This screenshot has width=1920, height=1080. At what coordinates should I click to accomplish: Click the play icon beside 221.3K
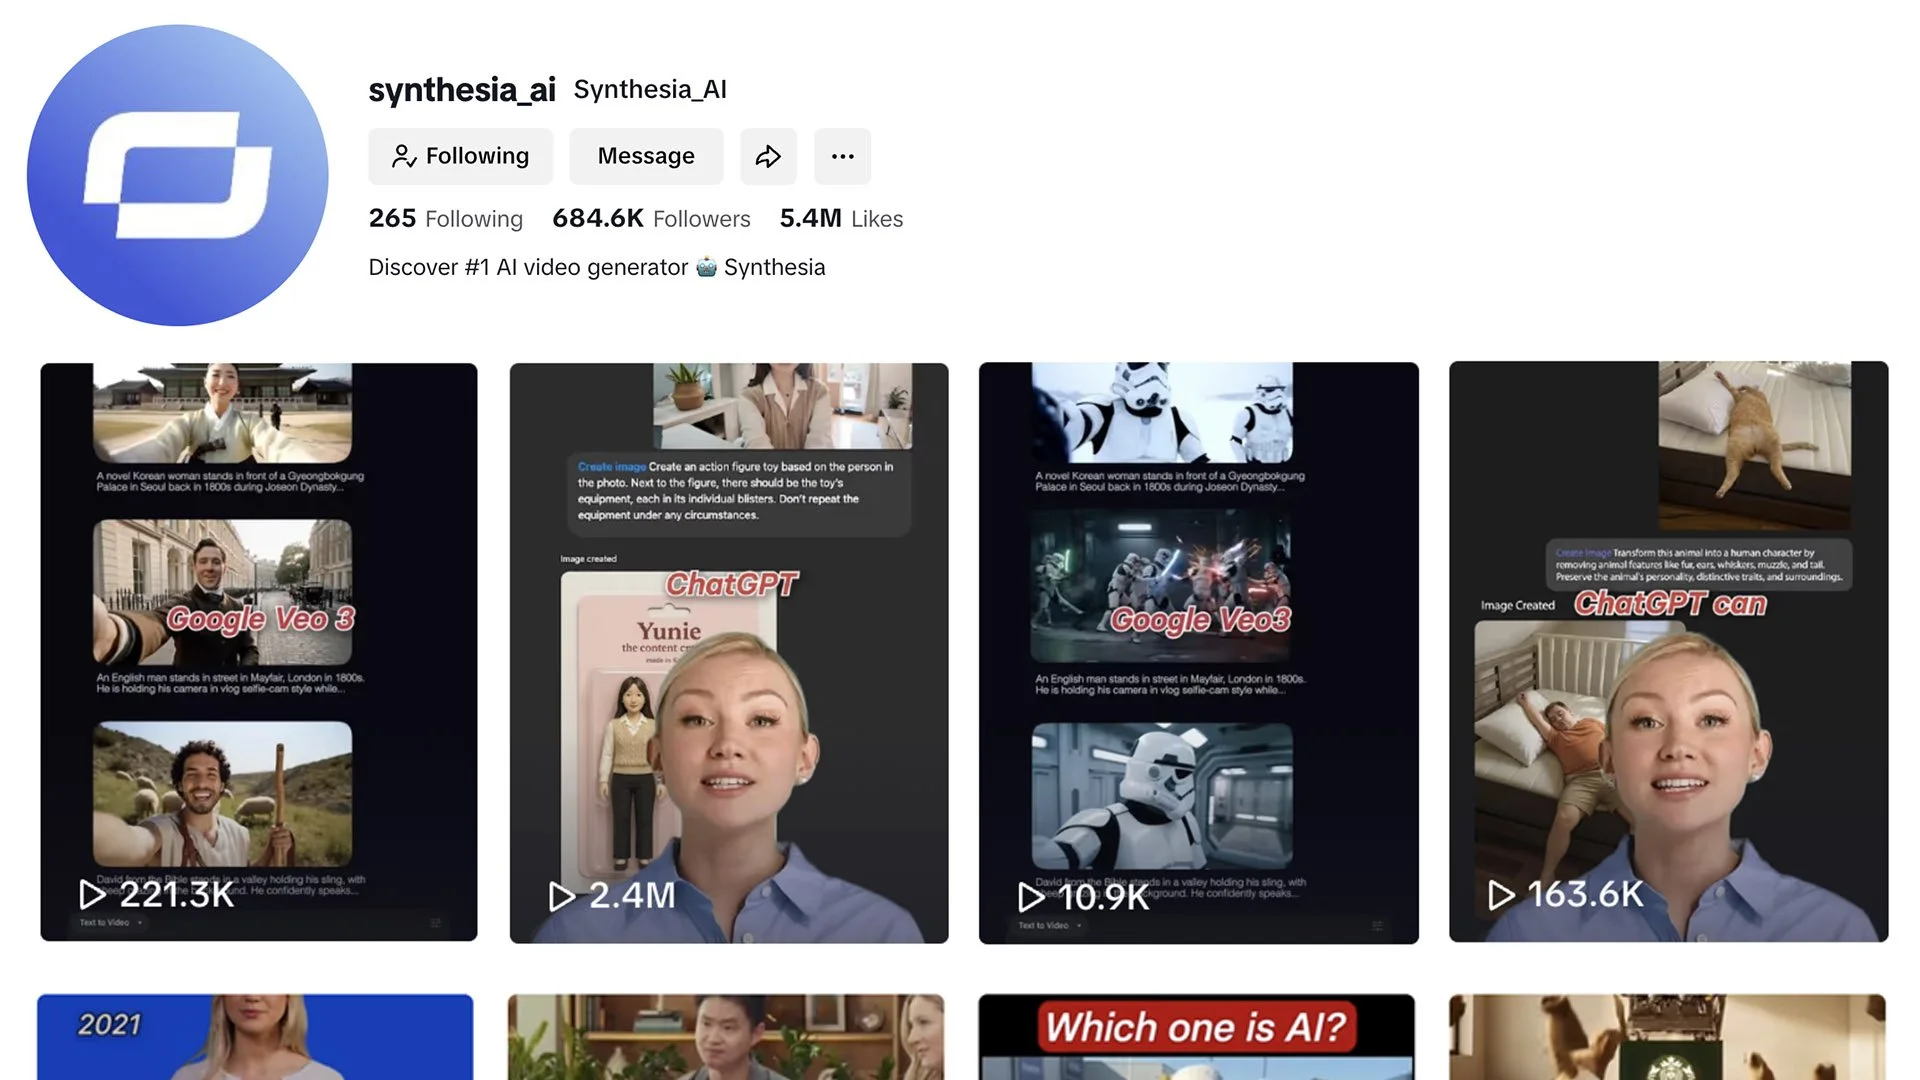[x=92, y=893]
